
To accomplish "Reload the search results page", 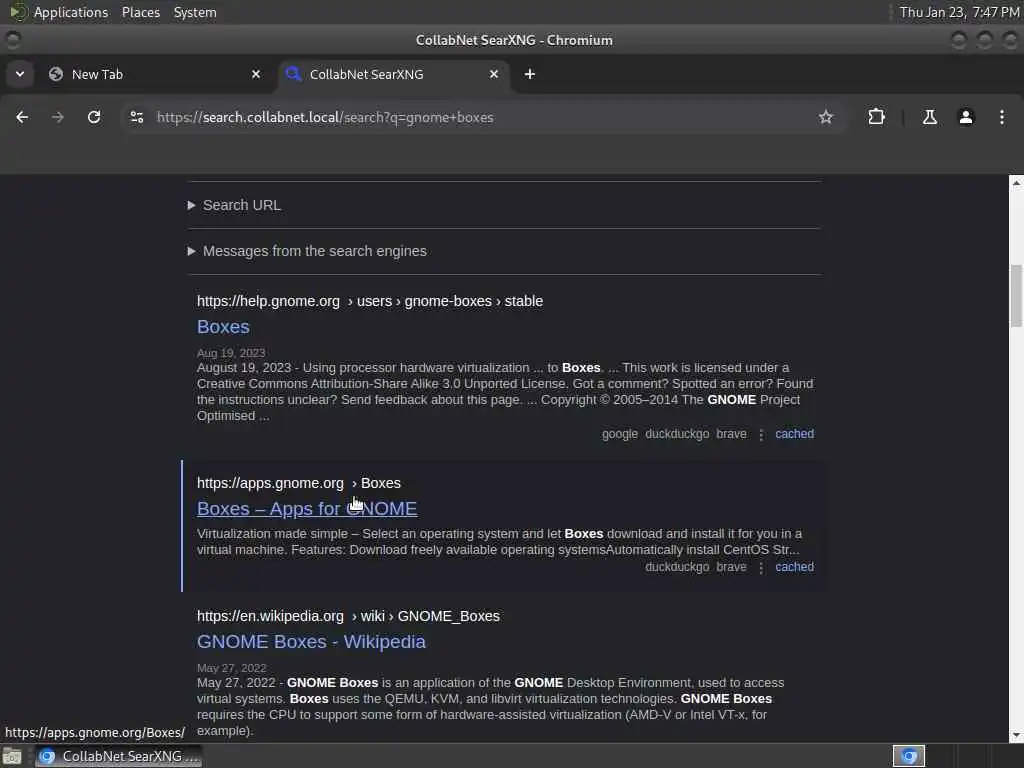I will [94, 117].
